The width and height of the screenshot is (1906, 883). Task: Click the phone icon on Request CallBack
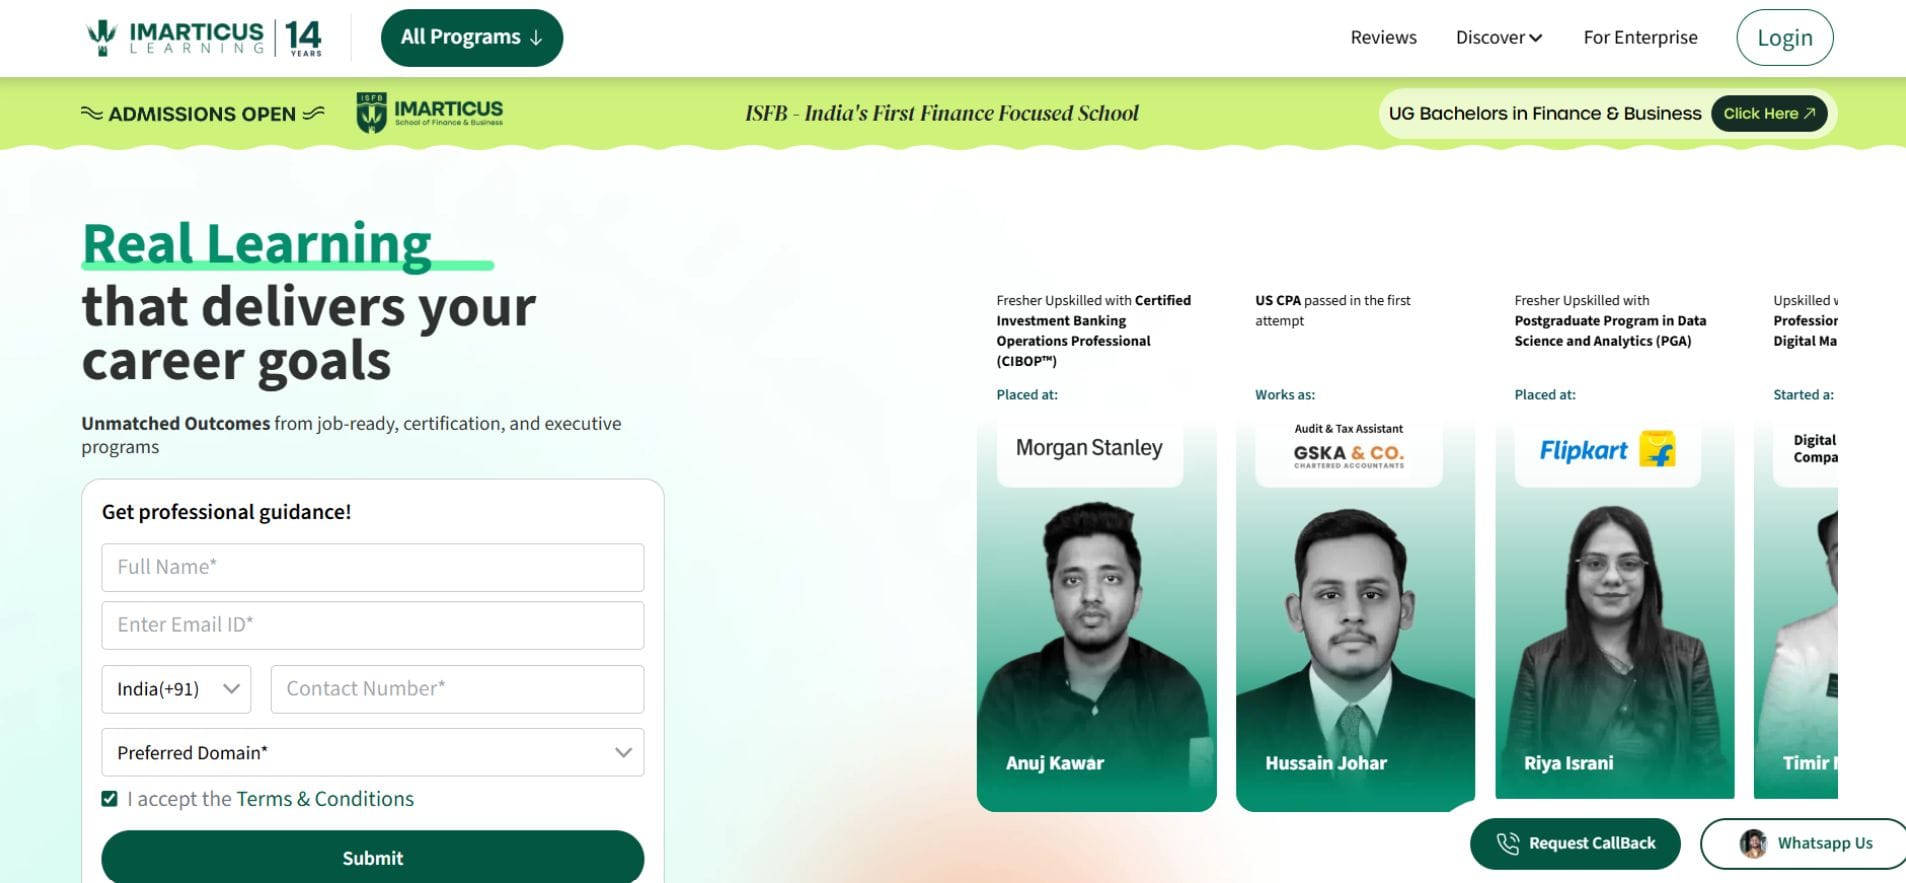(x=1507, y=844)
